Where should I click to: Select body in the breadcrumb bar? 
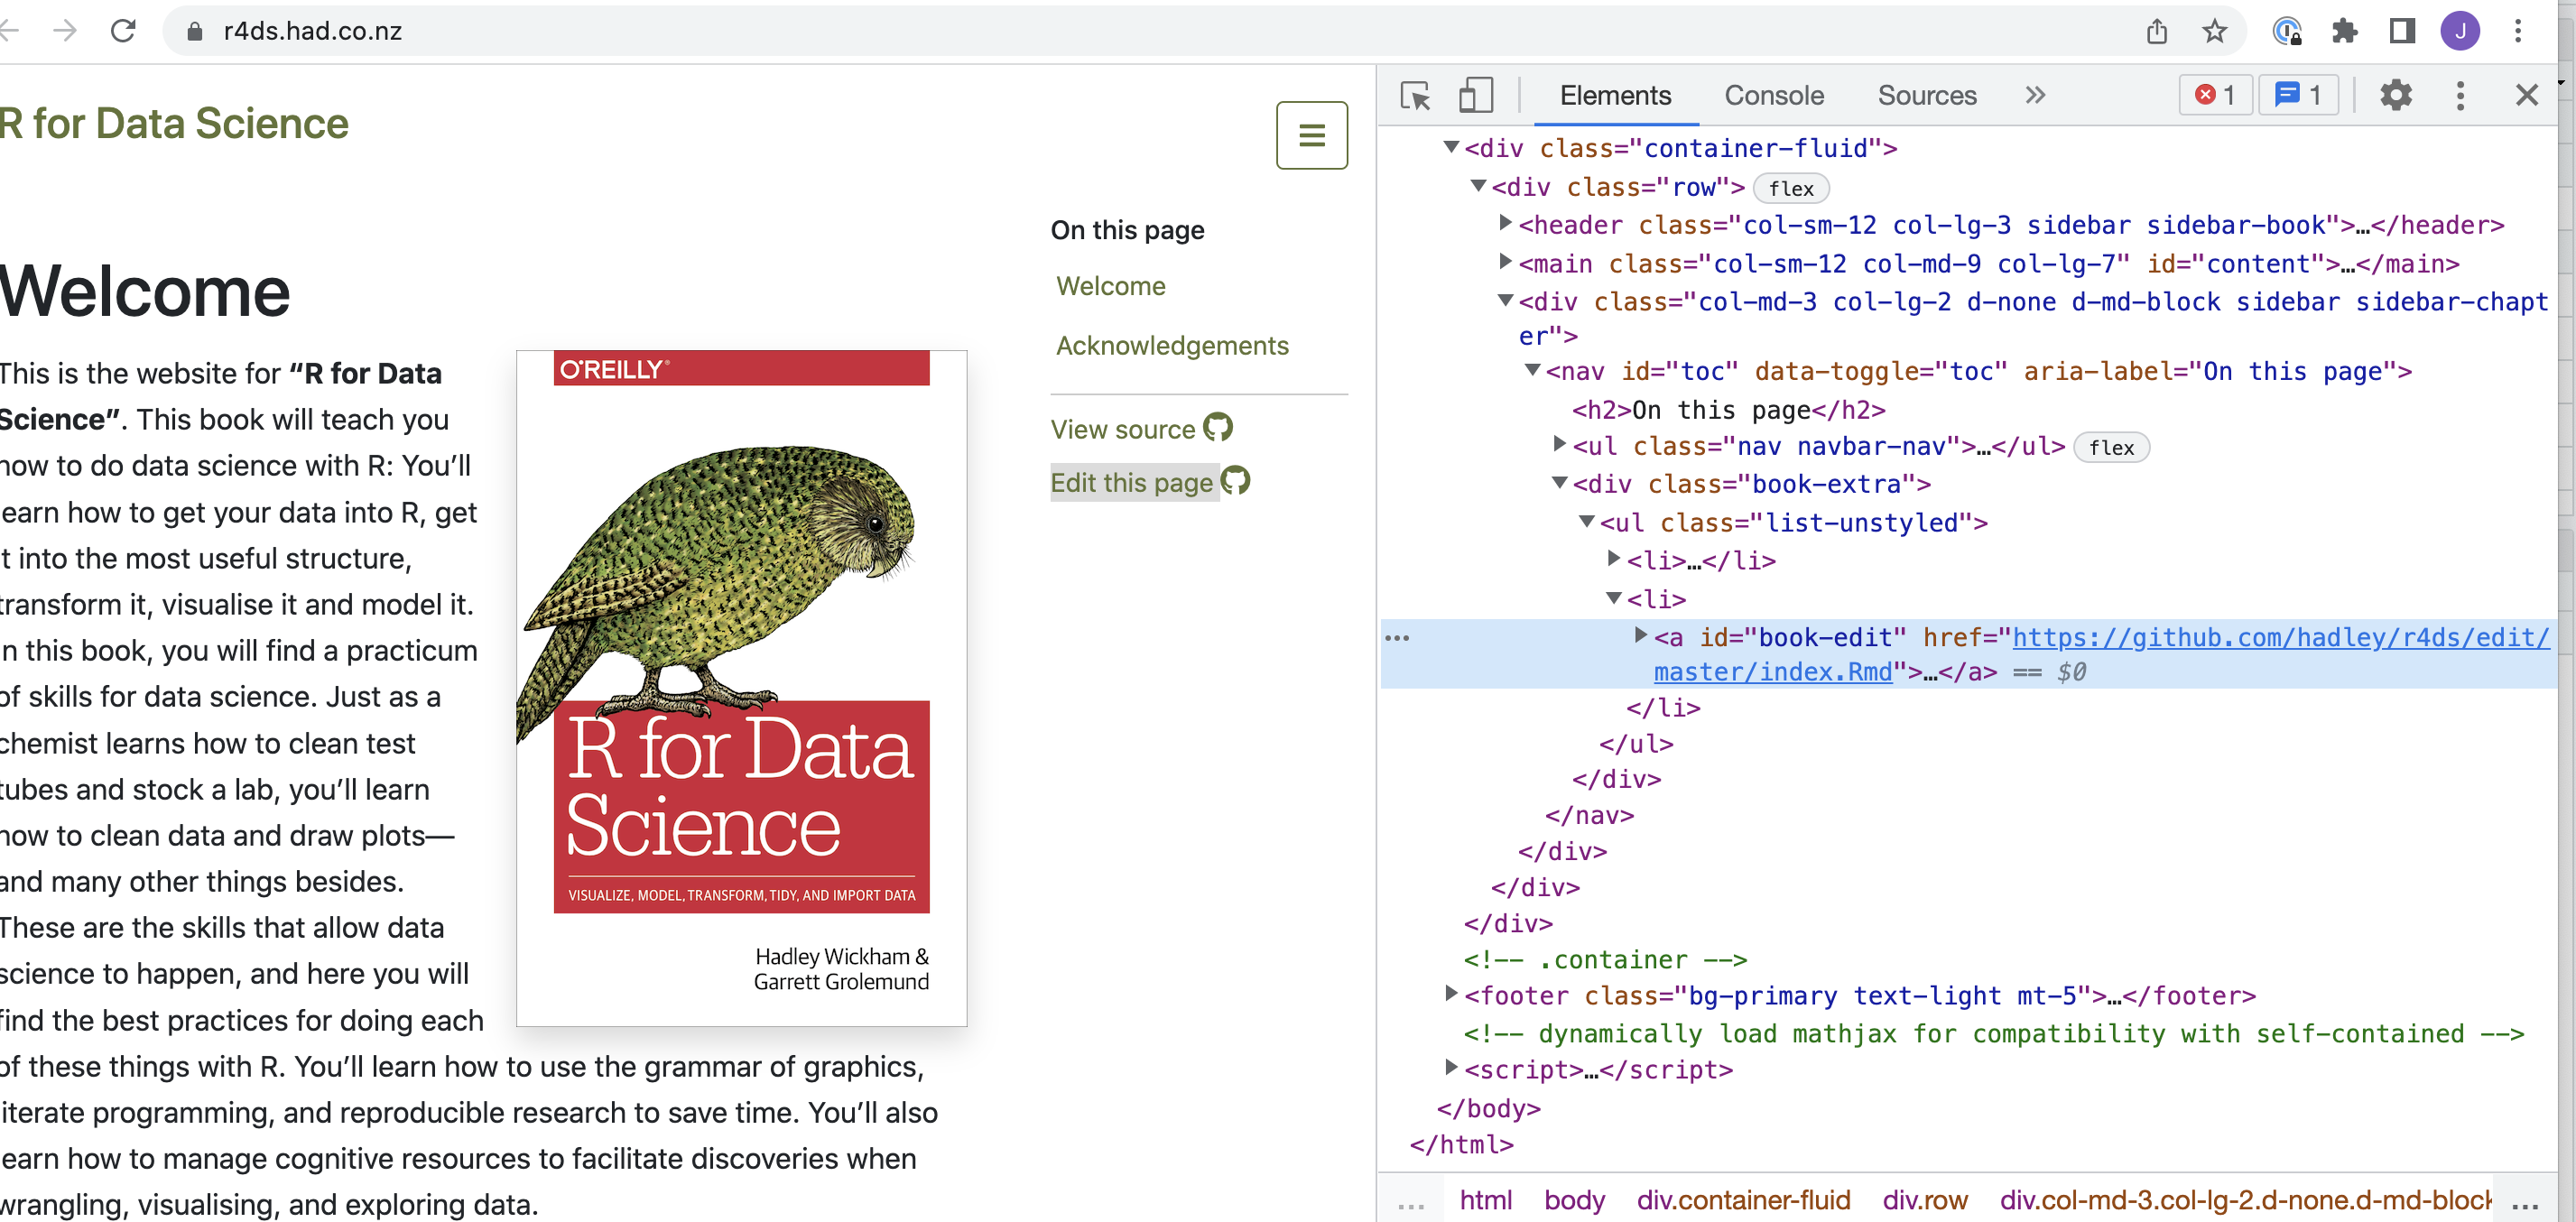[x=1574, y=1199]
